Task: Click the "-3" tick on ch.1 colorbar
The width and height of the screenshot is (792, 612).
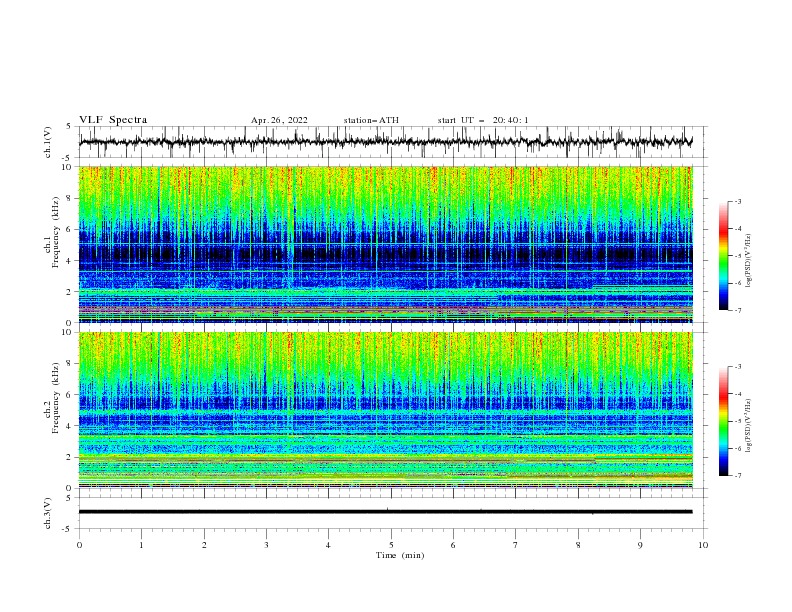Action: pyautogui.click(x=737, y=201)
